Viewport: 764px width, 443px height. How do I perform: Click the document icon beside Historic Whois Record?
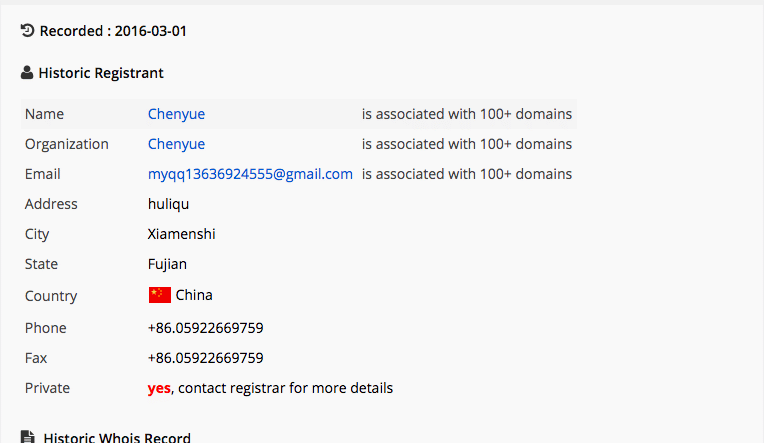[28, 438]
